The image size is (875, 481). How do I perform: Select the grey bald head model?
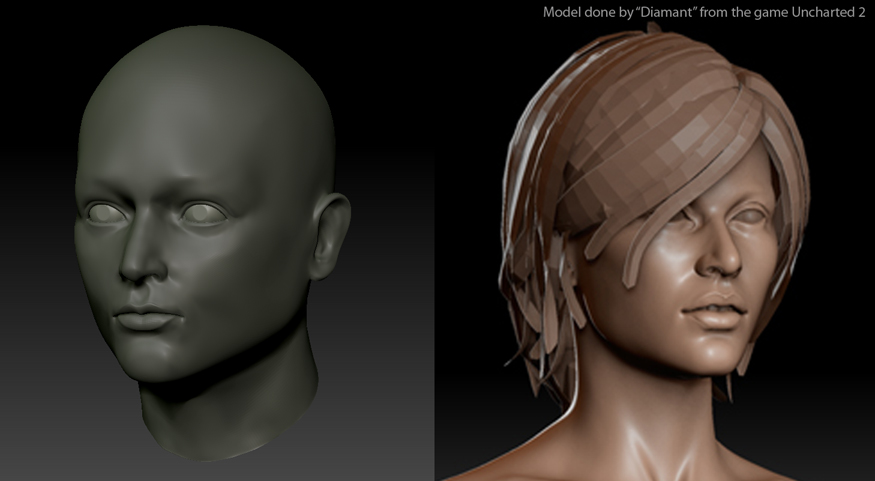[212, 243]
